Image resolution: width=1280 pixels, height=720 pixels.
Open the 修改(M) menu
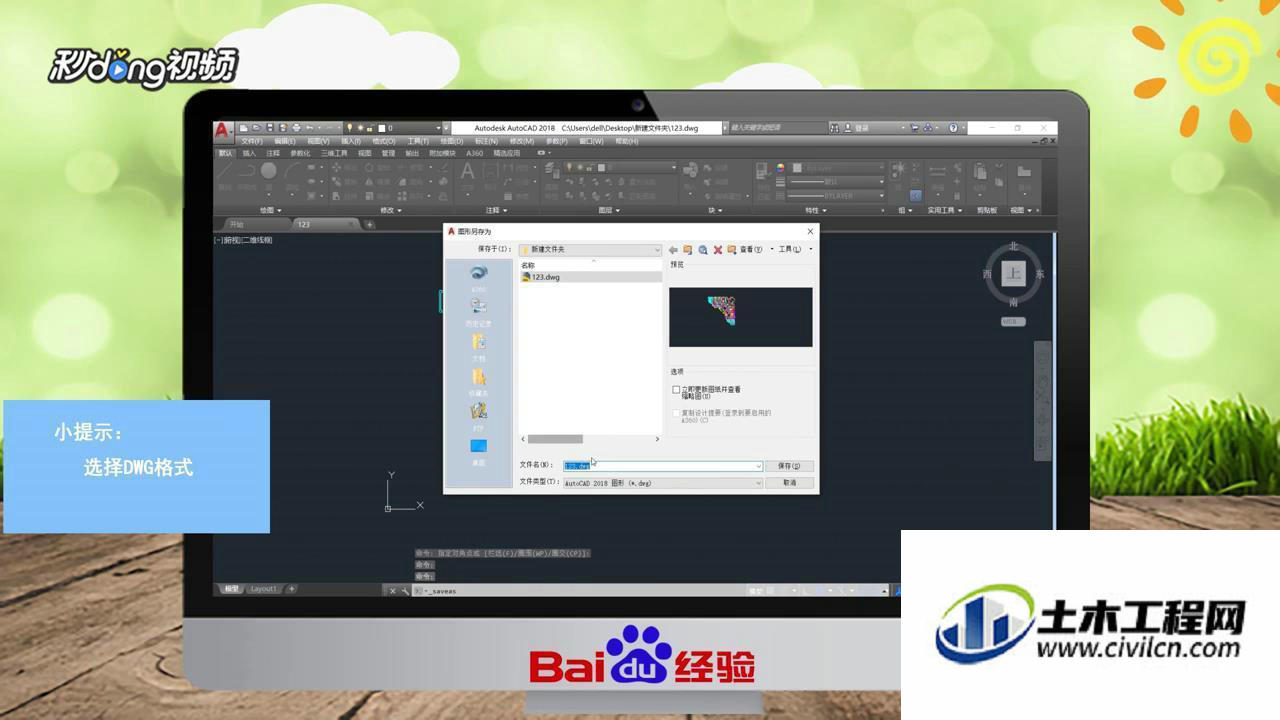click(521, 141)
